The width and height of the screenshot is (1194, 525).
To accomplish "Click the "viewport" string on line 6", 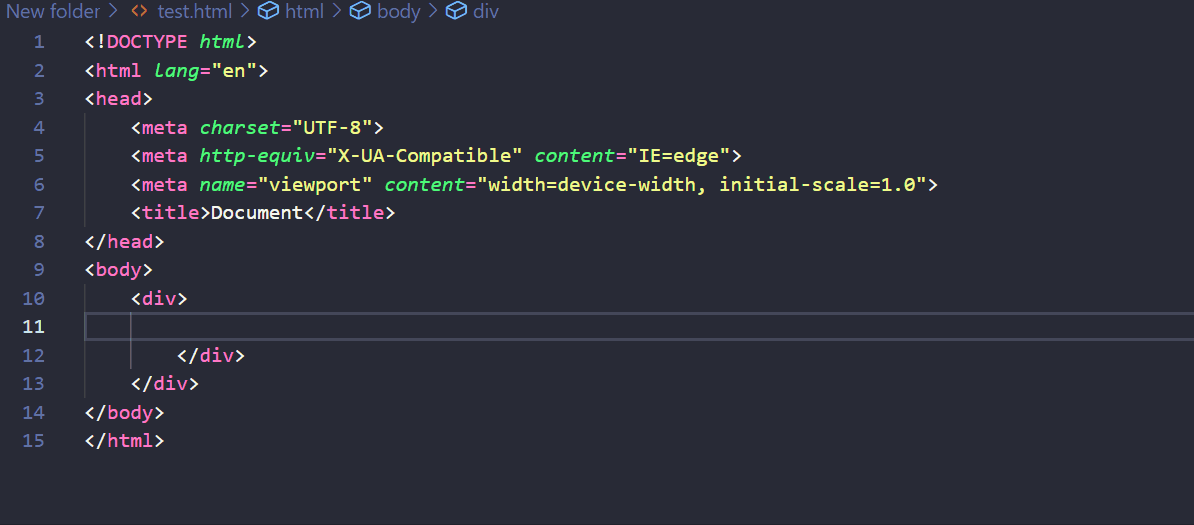I will [x=314, y=184].
